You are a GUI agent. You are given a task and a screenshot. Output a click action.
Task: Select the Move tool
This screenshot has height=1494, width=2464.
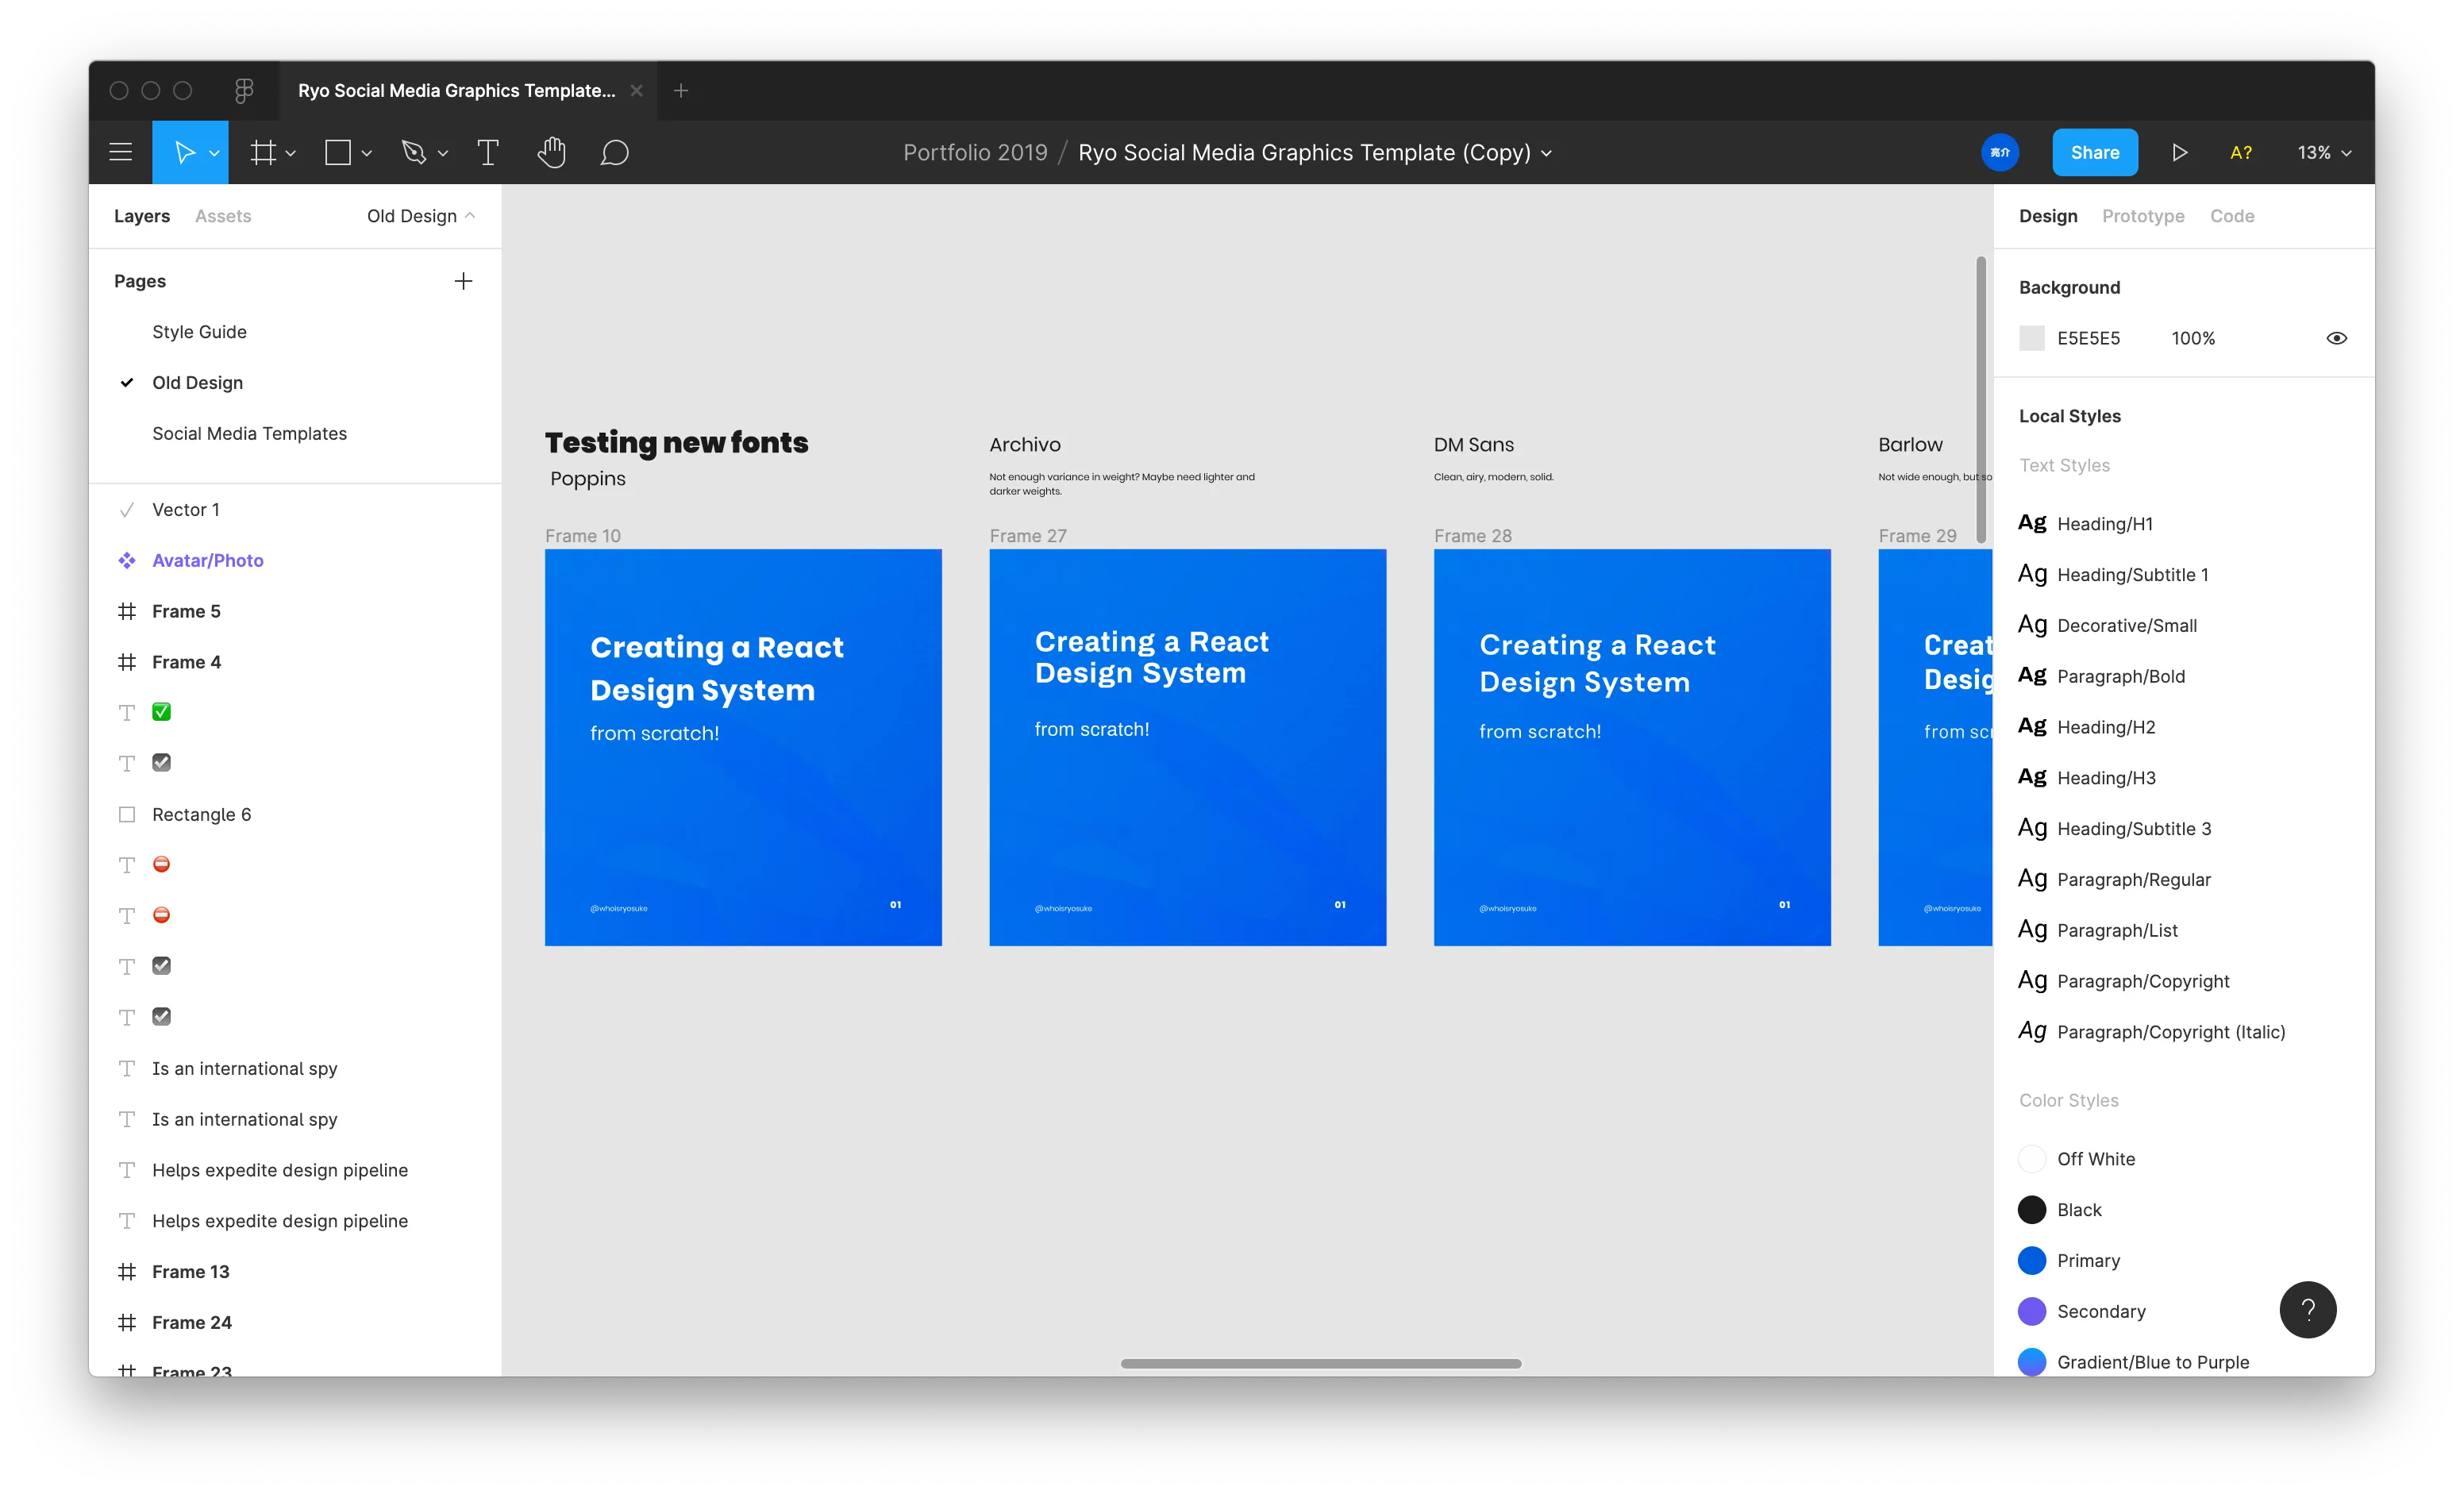point(184,152)
